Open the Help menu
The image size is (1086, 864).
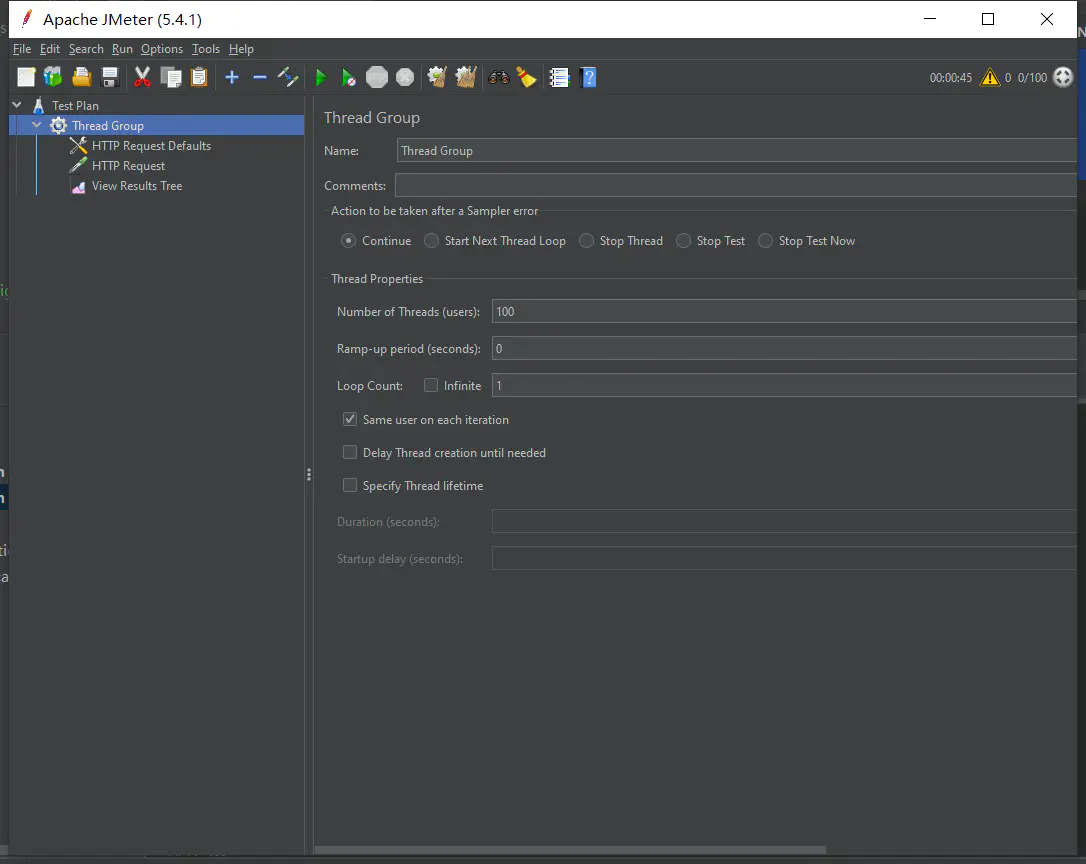[241, 49]
